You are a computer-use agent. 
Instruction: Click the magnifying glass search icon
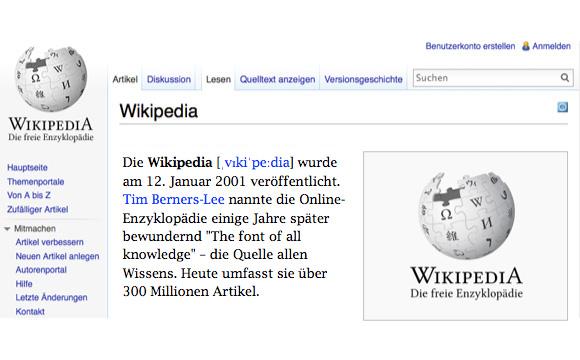coord(564,78)
